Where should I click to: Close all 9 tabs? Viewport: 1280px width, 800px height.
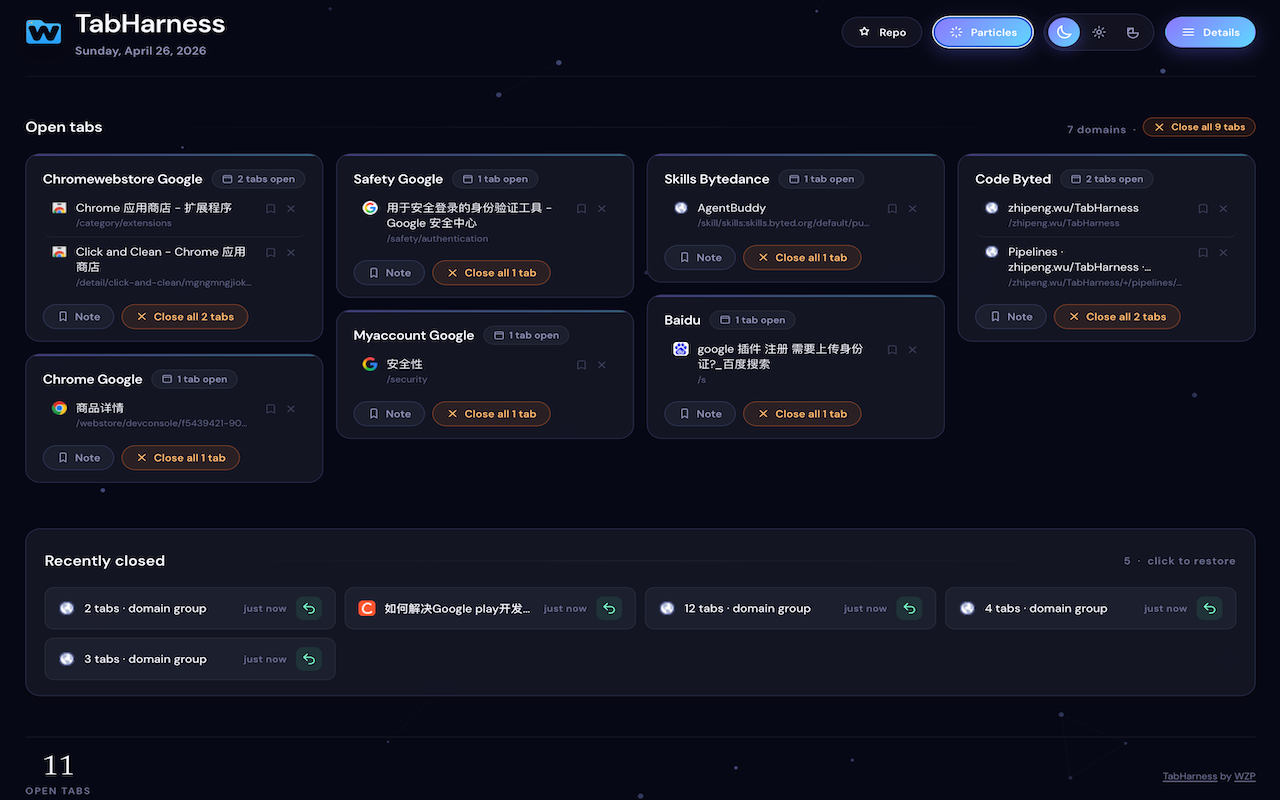(1199, 127)
